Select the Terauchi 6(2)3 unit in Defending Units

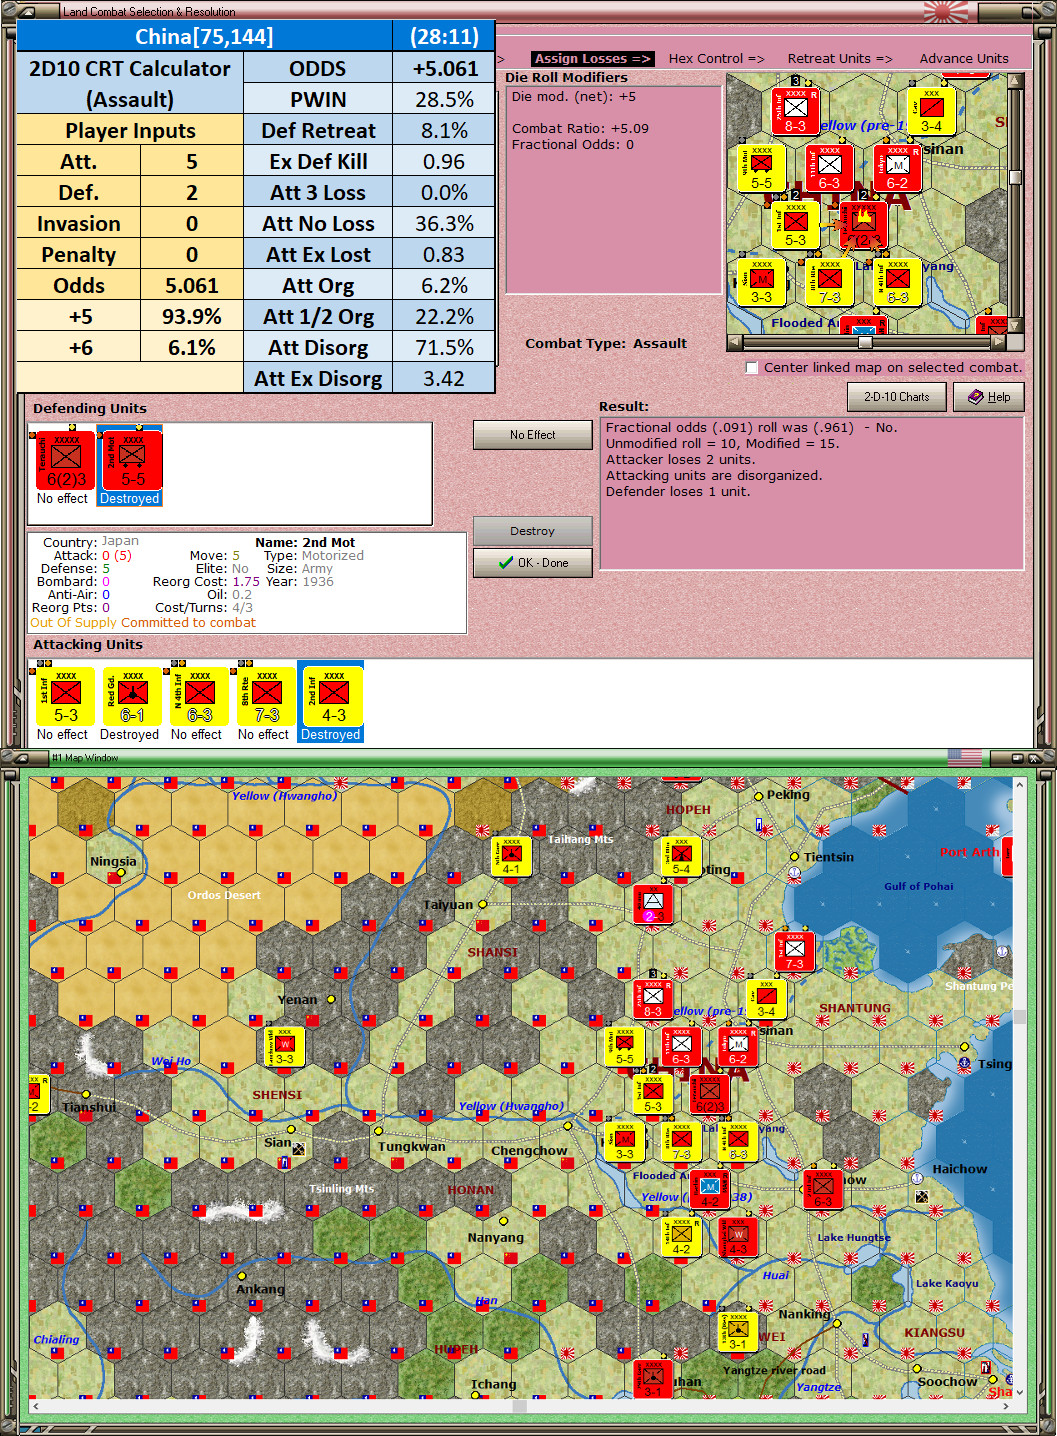(x=65, y=461)
